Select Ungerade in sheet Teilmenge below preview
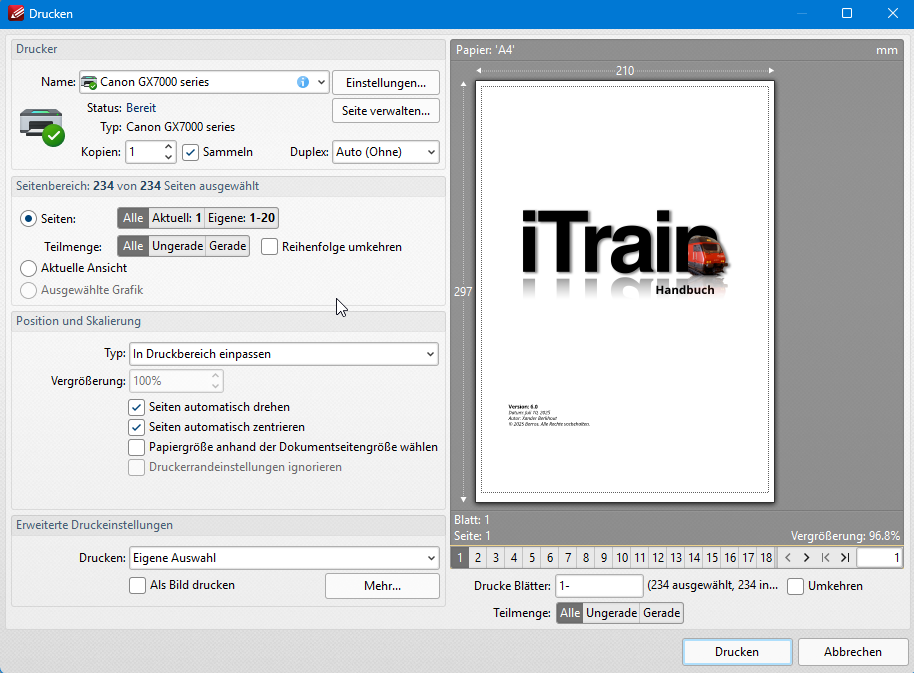The height and width of the screenshot is (673, 914). [611, 613]
